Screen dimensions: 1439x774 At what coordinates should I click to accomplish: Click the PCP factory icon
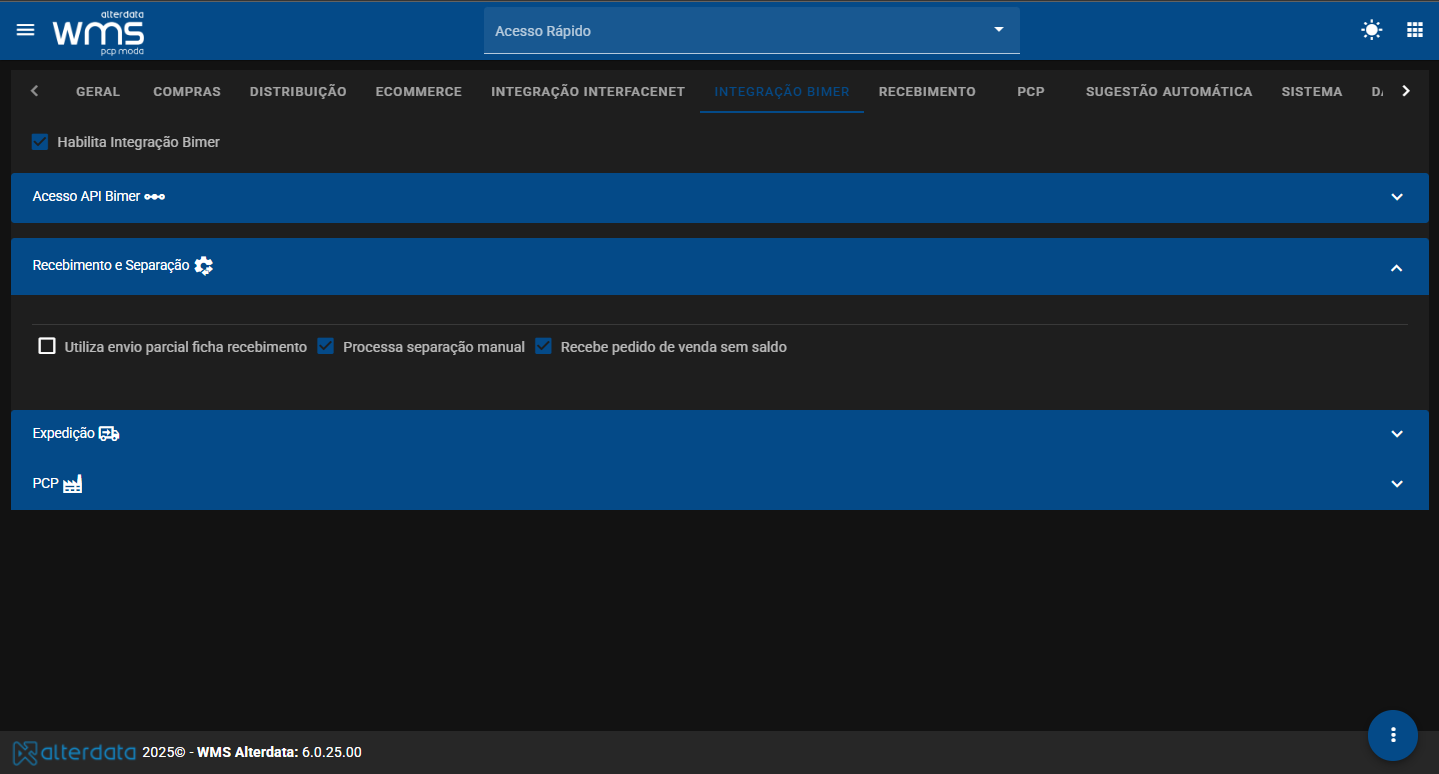pos(72,484)
